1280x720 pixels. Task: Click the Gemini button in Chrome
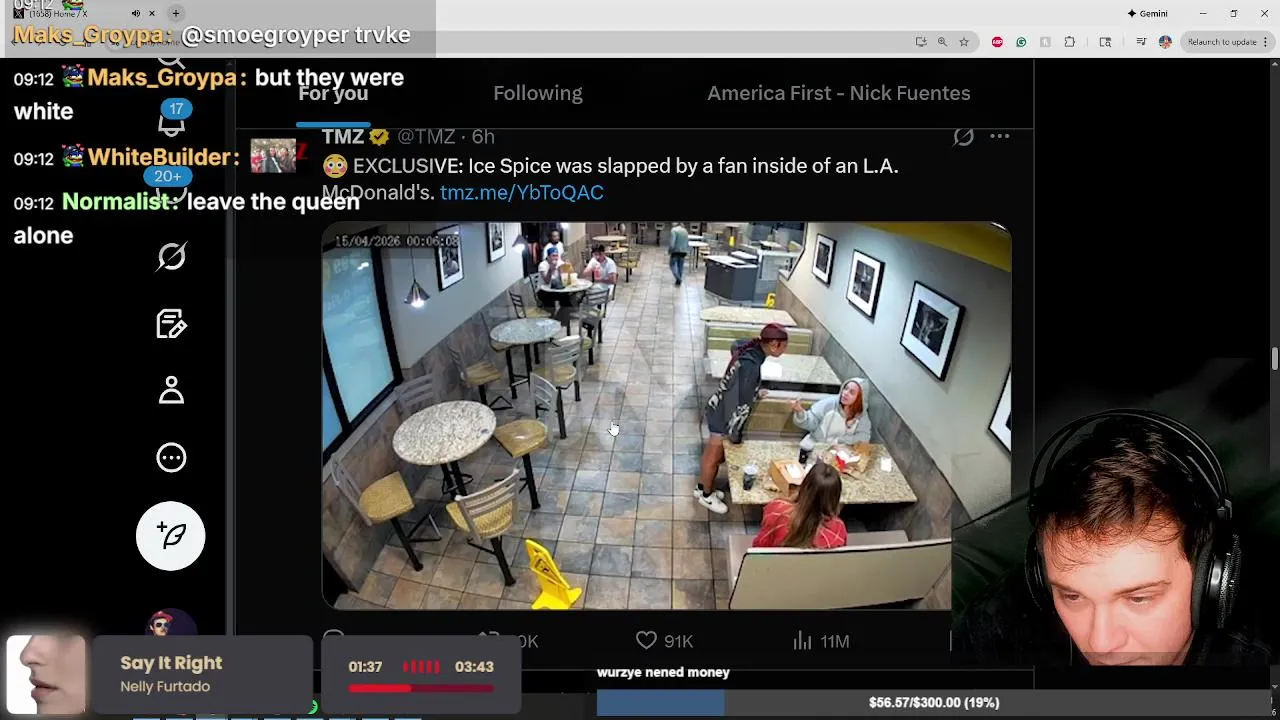click(x=1147, y=14)
